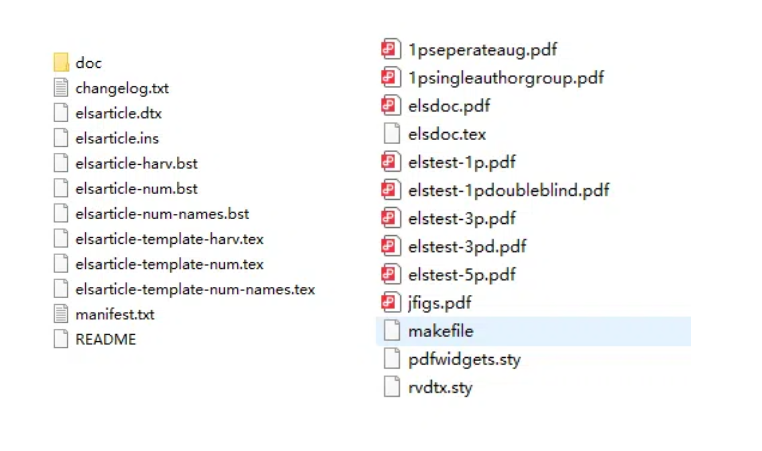Click the PDF icon for jfigs.pdf
Viewport: 762px width, 451px height.
[x=390, y=302]
